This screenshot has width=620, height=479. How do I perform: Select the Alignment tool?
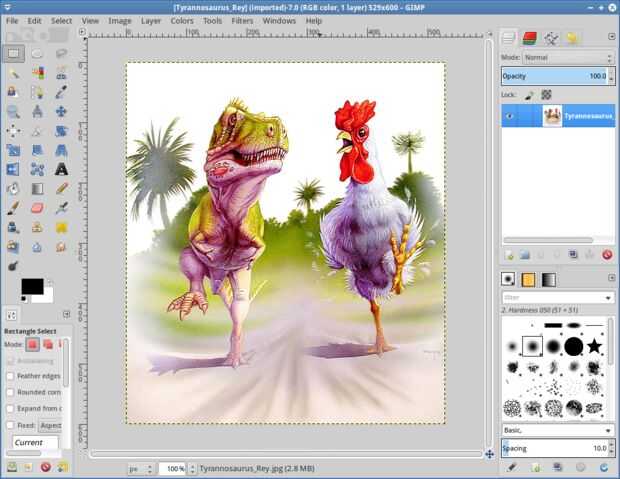(13, 131)
